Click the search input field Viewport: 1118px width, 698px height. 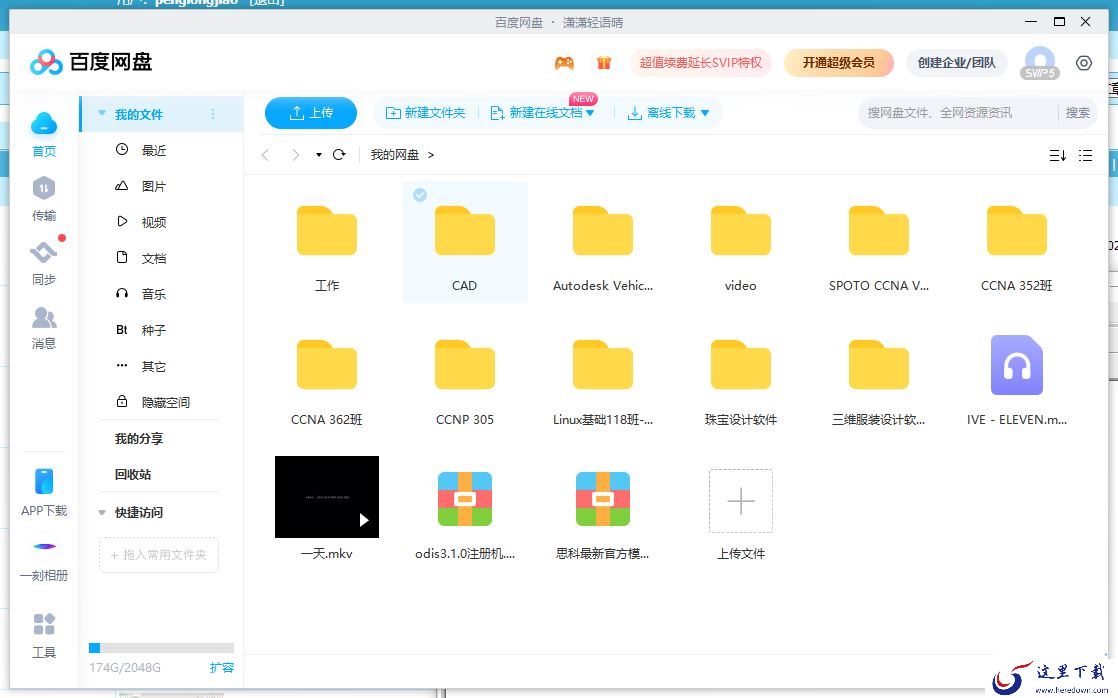point(958,113)
